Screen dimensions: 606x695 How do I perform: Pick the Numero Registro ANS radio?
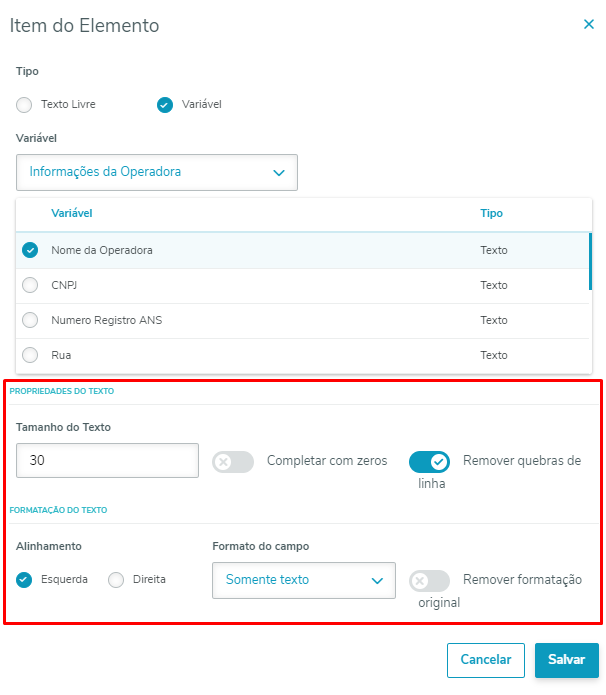click(x=30, y=320)
